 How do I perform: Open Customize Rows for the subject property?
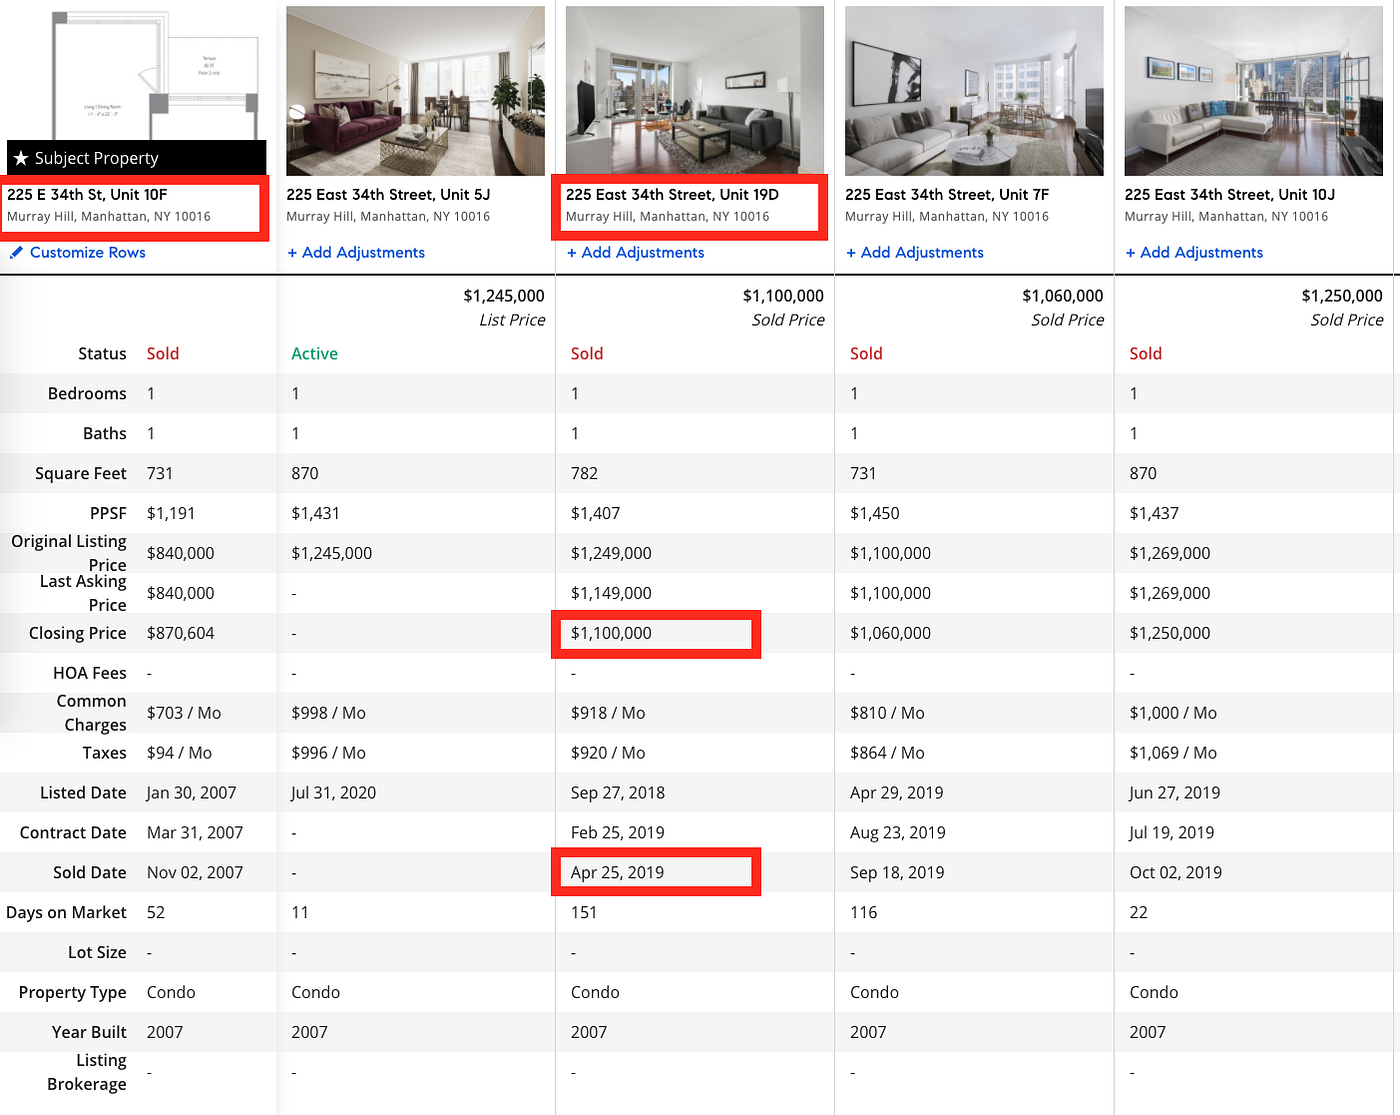(85, 252)
